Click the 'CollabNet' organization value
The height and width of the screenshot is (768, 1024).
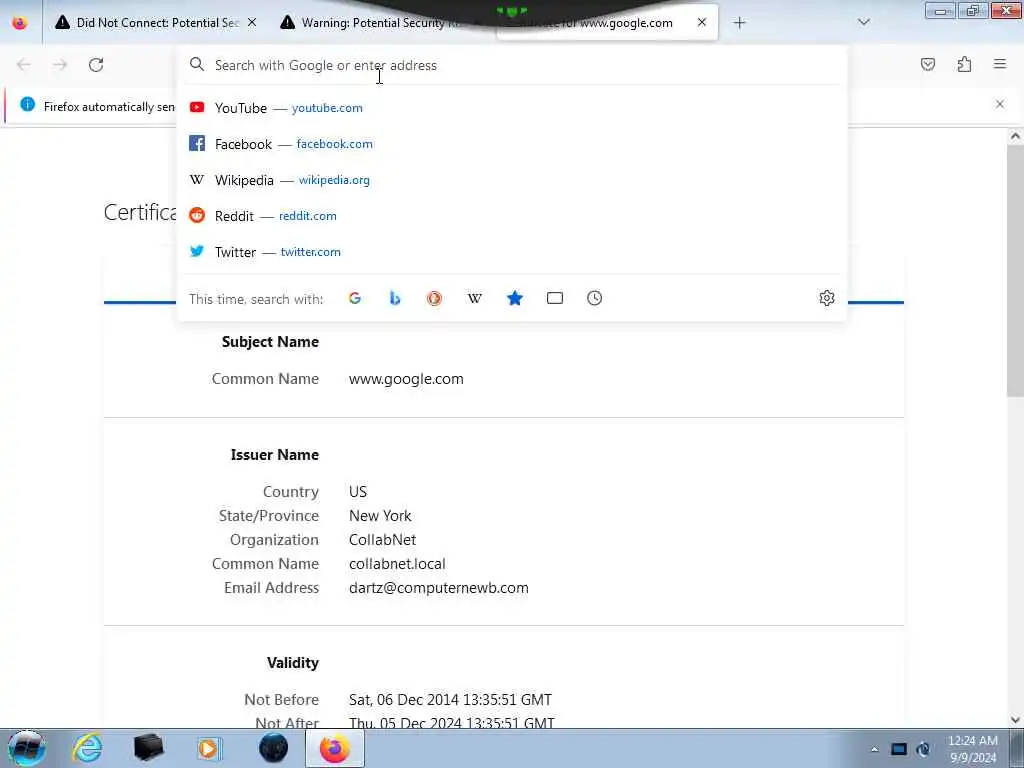tap(382, 539)
